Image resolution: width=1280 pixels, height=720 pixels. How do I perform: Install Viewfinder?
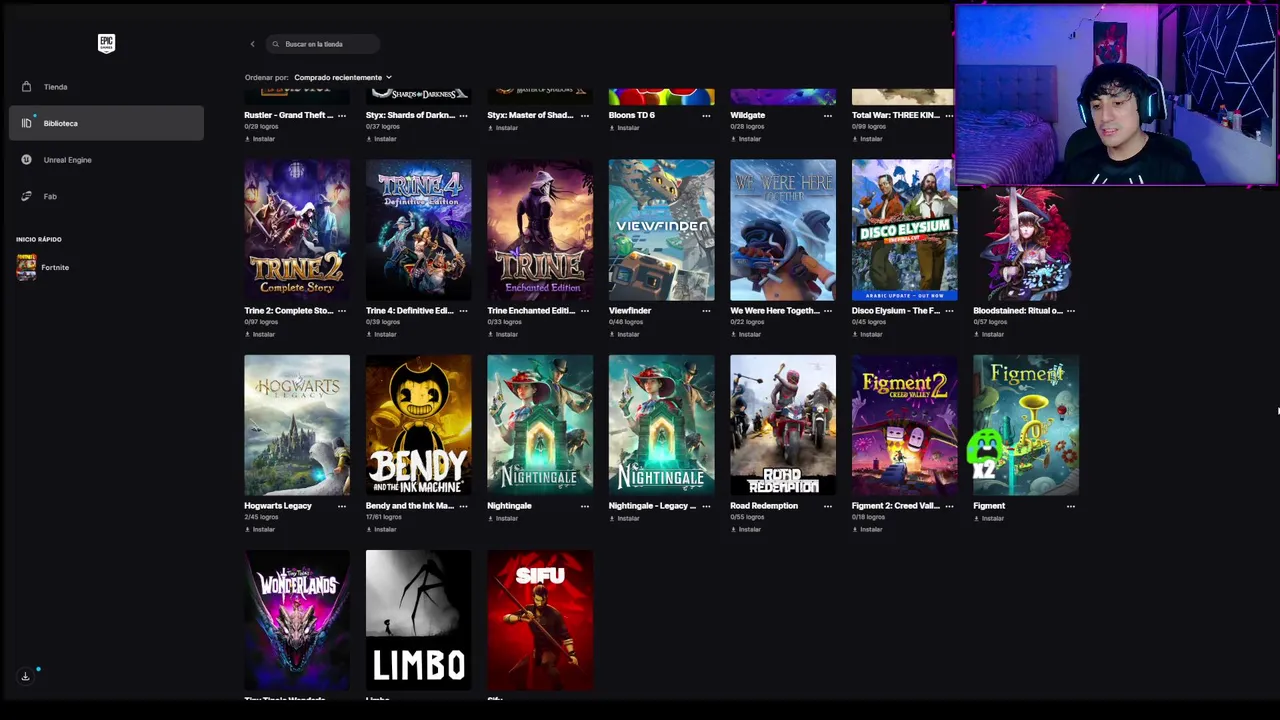click(x=624, y=334)
